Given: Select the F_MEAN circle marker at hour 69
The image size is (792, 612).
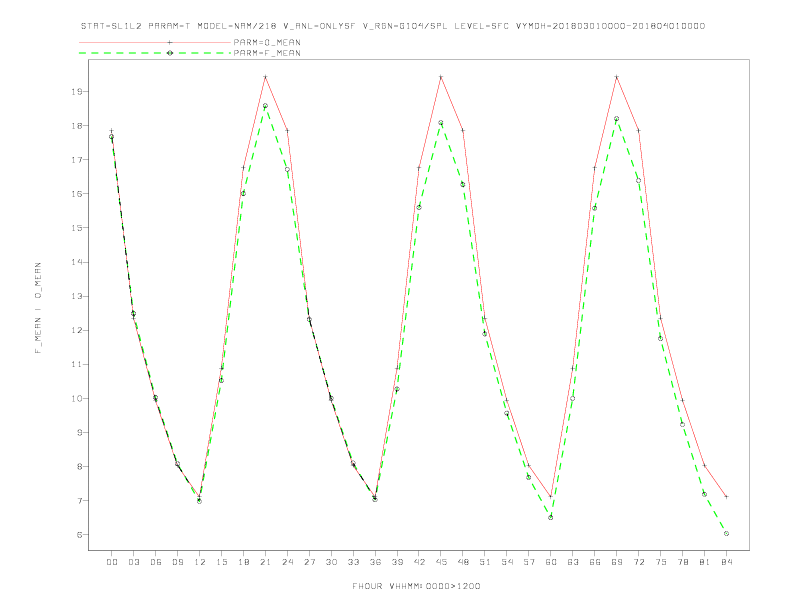Looking at the screenshot, I should coord(617,119).
